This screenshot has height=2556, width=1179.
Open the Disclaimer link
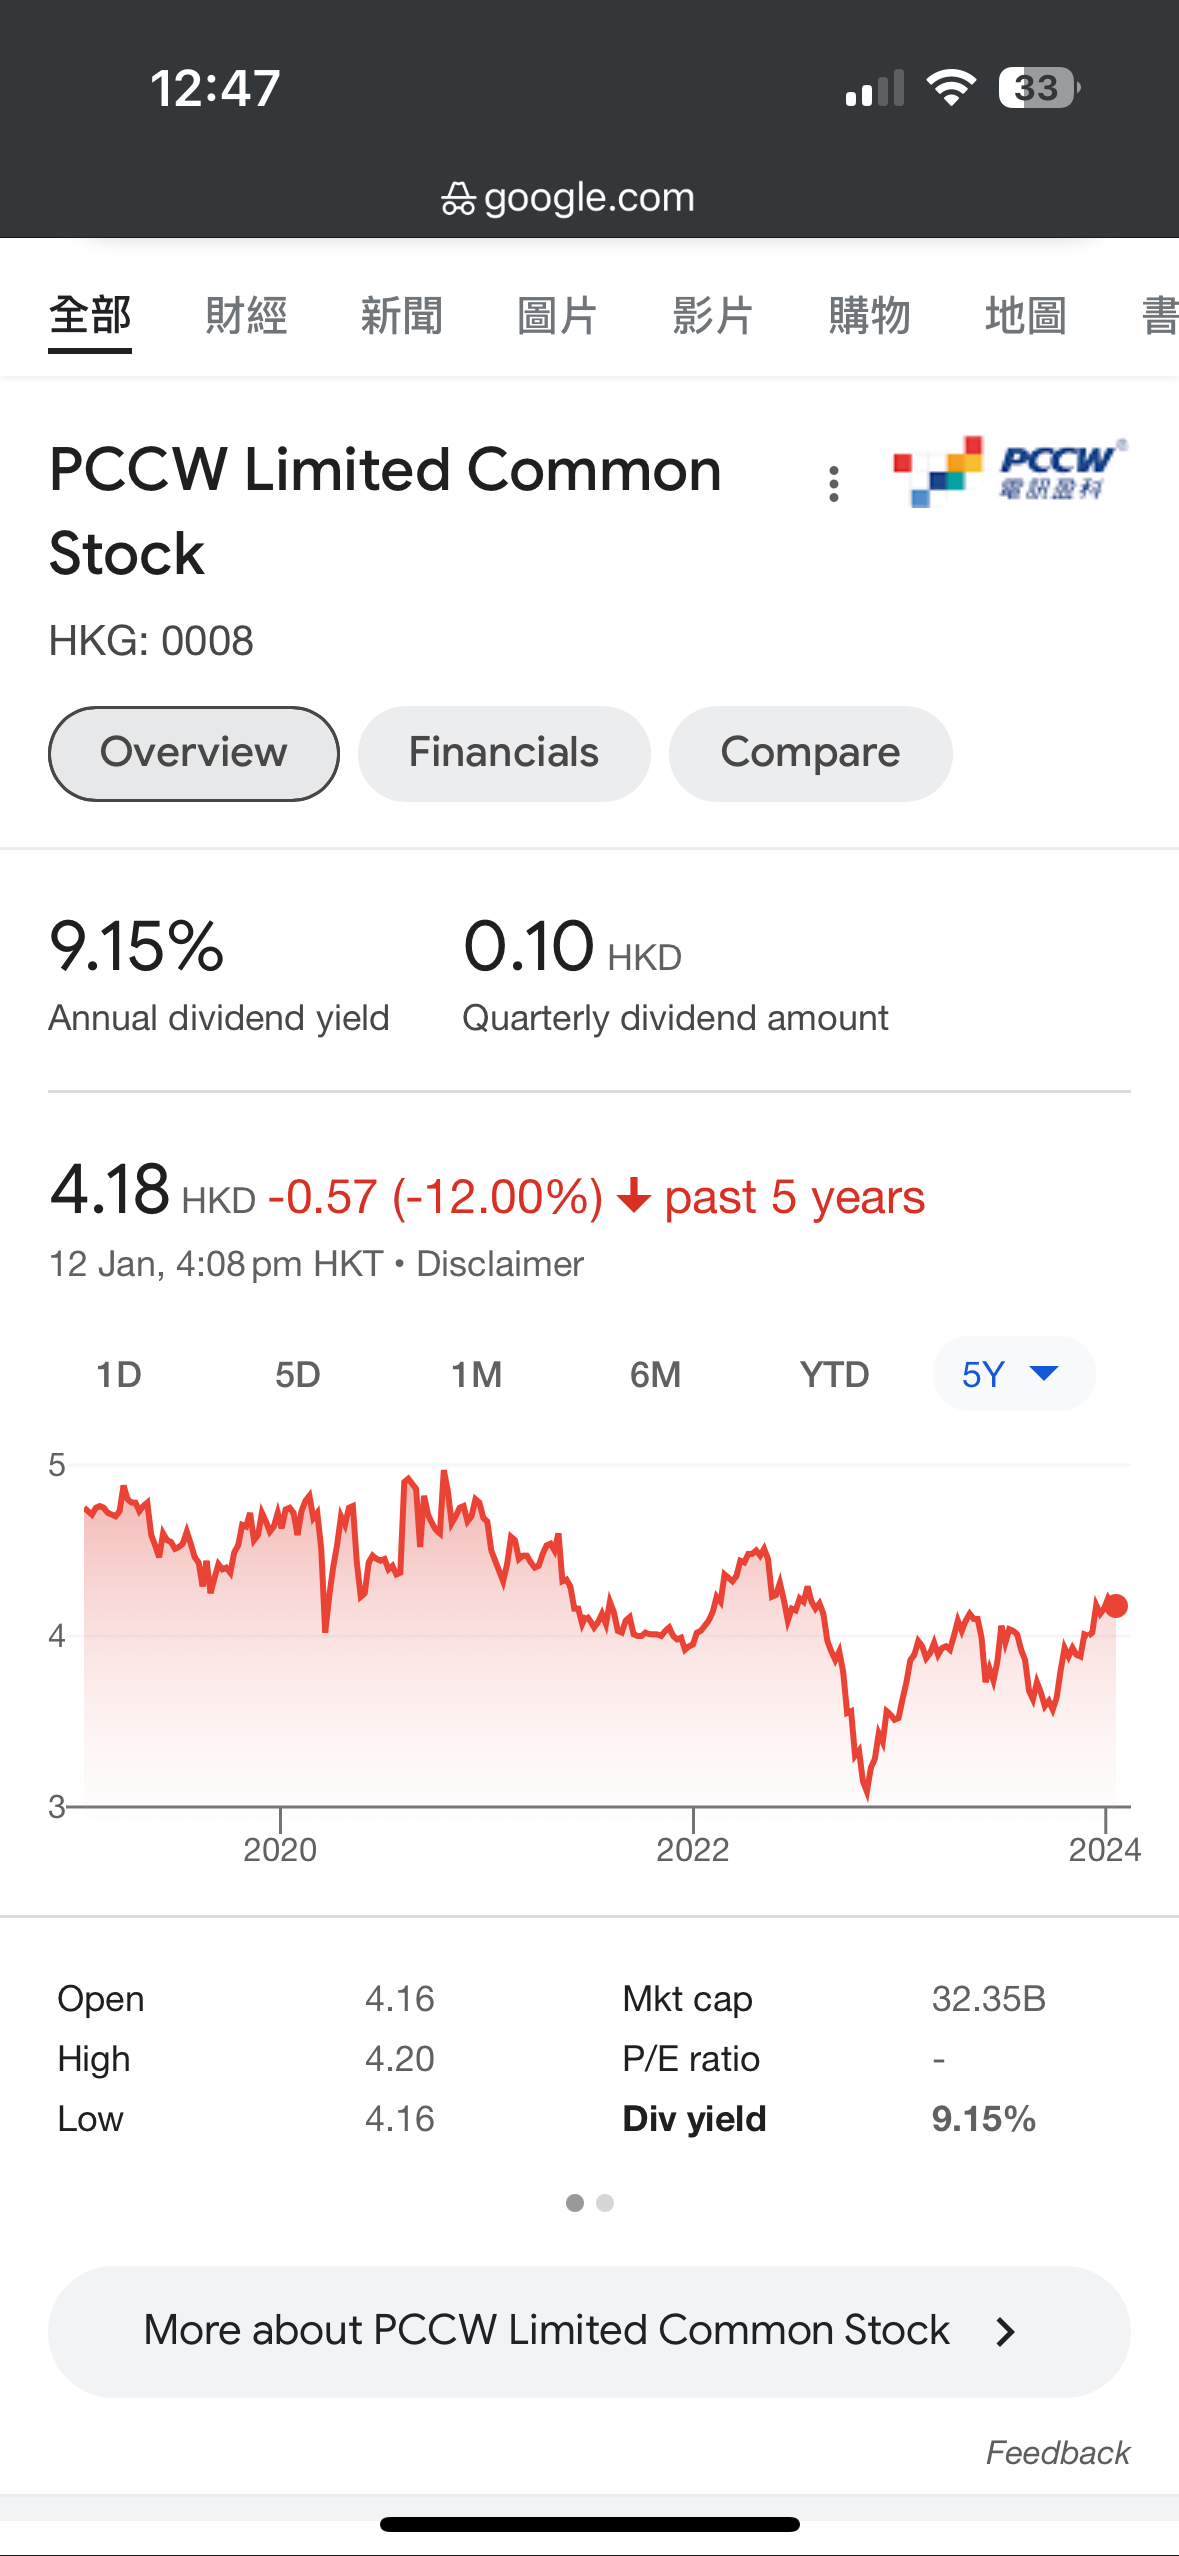[500, 1264]
